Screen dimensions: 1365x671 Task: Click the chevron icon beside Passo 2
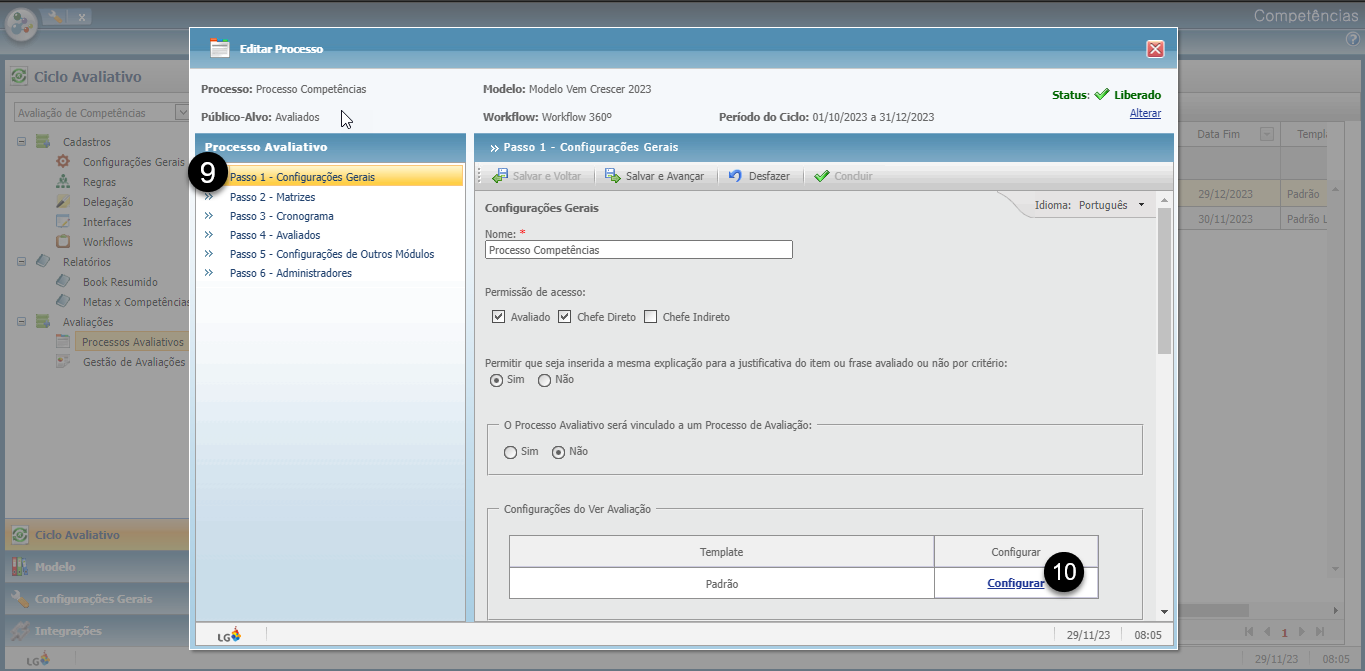[x=209, y=197]
